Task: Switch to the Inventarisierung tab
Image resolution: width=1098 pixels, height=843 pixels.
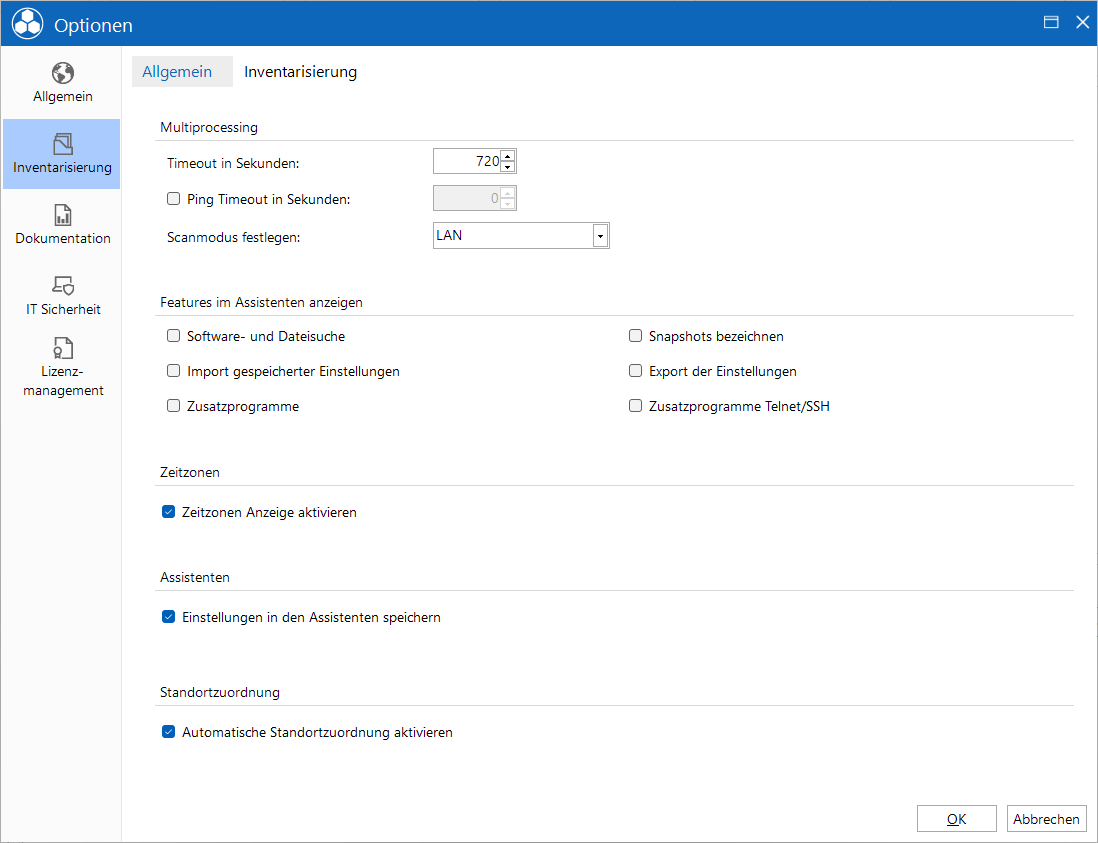Action: point(300,71)
